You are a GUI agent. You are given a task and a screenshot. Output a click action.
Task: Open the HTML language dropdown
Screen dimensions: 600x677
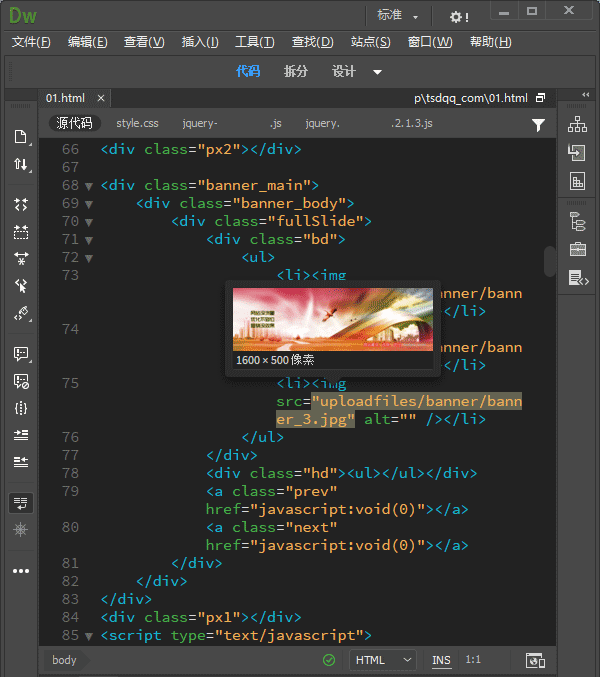click(x=384, y=660)
